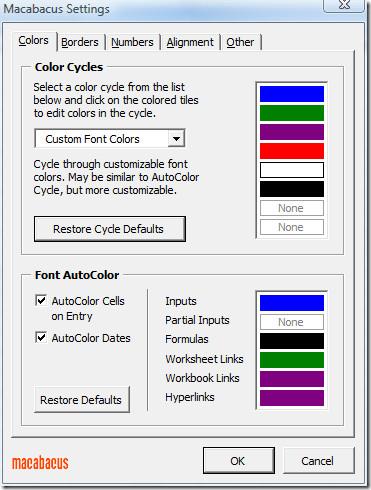Change the Hyperlinks purple swatch
The width and height of the screenshot is (371, 490).
tap(292, 398)
